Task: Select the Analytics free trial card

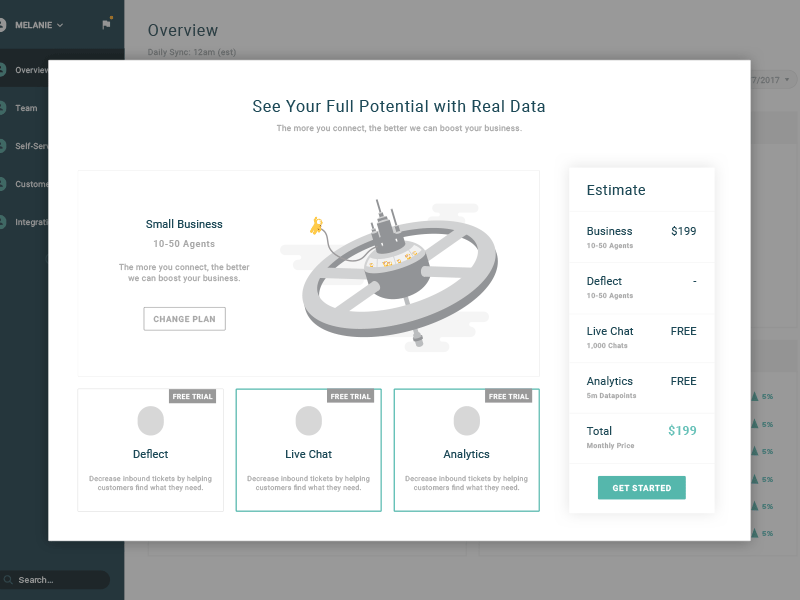Action: pyautogui.click(x=466, y=450)
